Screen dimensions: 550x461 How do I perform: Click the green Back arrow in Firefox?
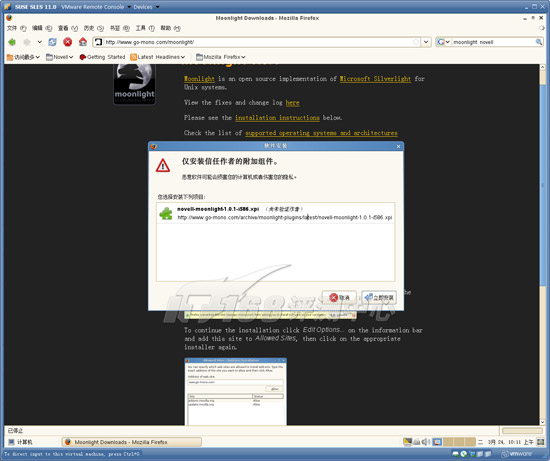(12, 42)
